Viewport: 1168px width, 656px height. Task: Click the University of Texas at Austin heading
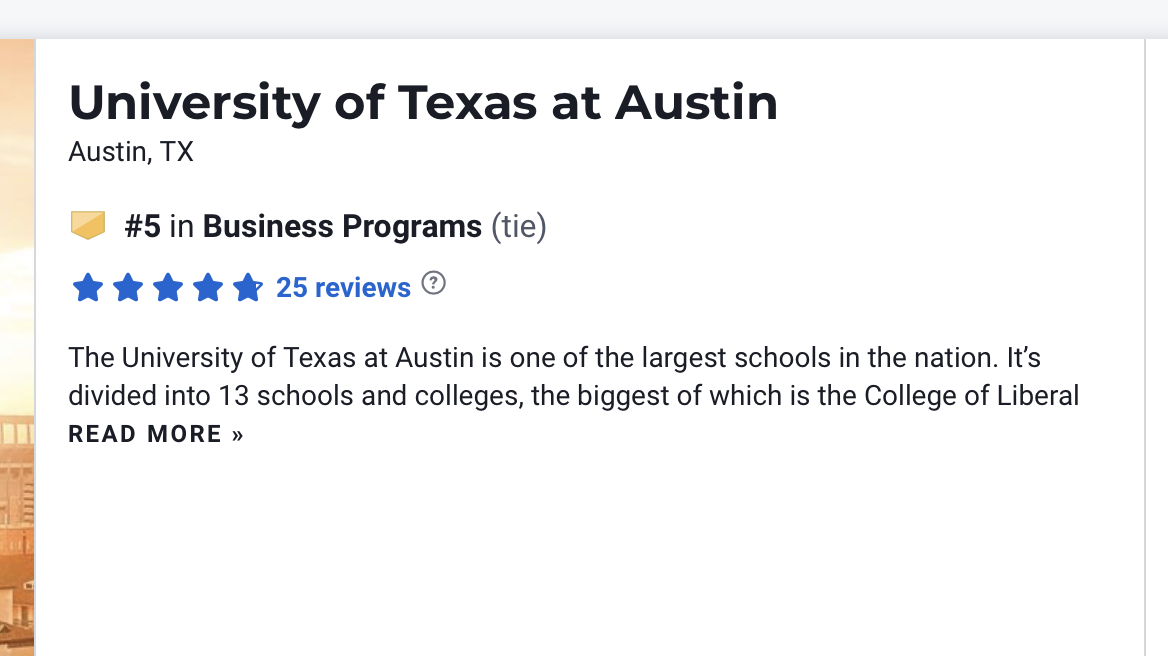click(x=423, y=102)
